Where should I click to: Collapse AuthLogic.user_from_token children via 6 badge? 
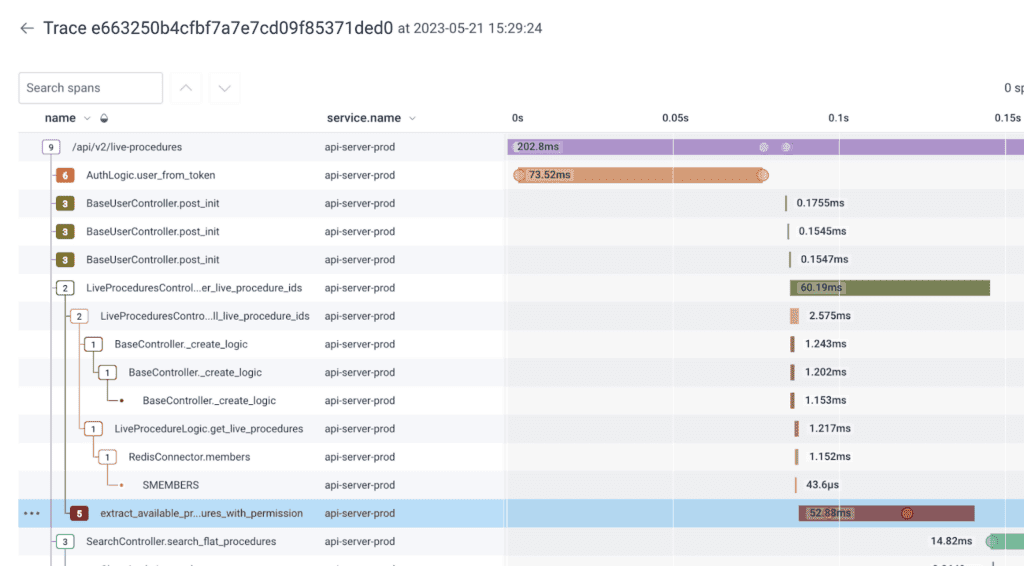65,175
